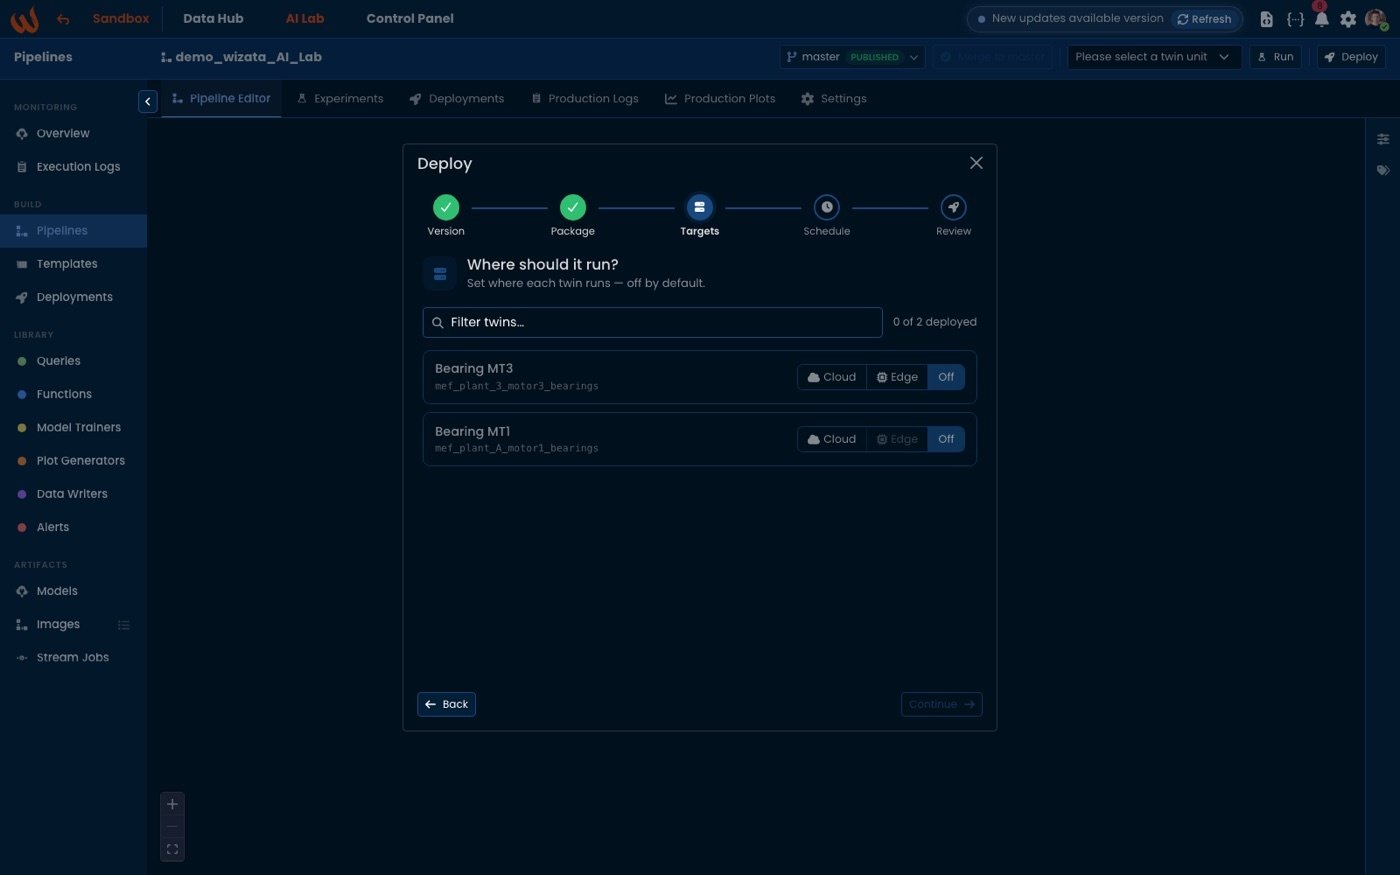Close the Deploy dialog
Viewport: 1400px width, 875px height.
(x=976, y=163)
